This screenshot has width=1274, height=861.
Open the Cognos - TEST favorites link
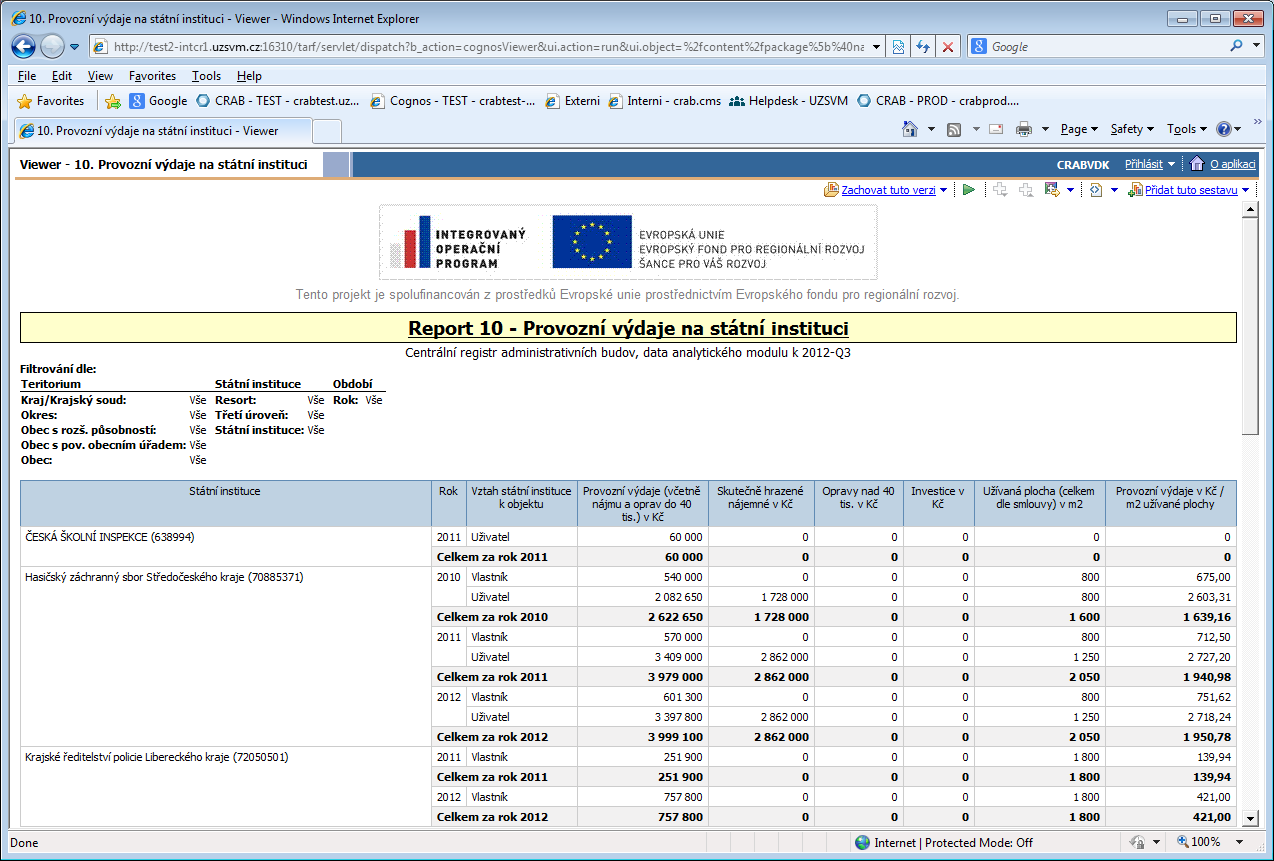453,101
